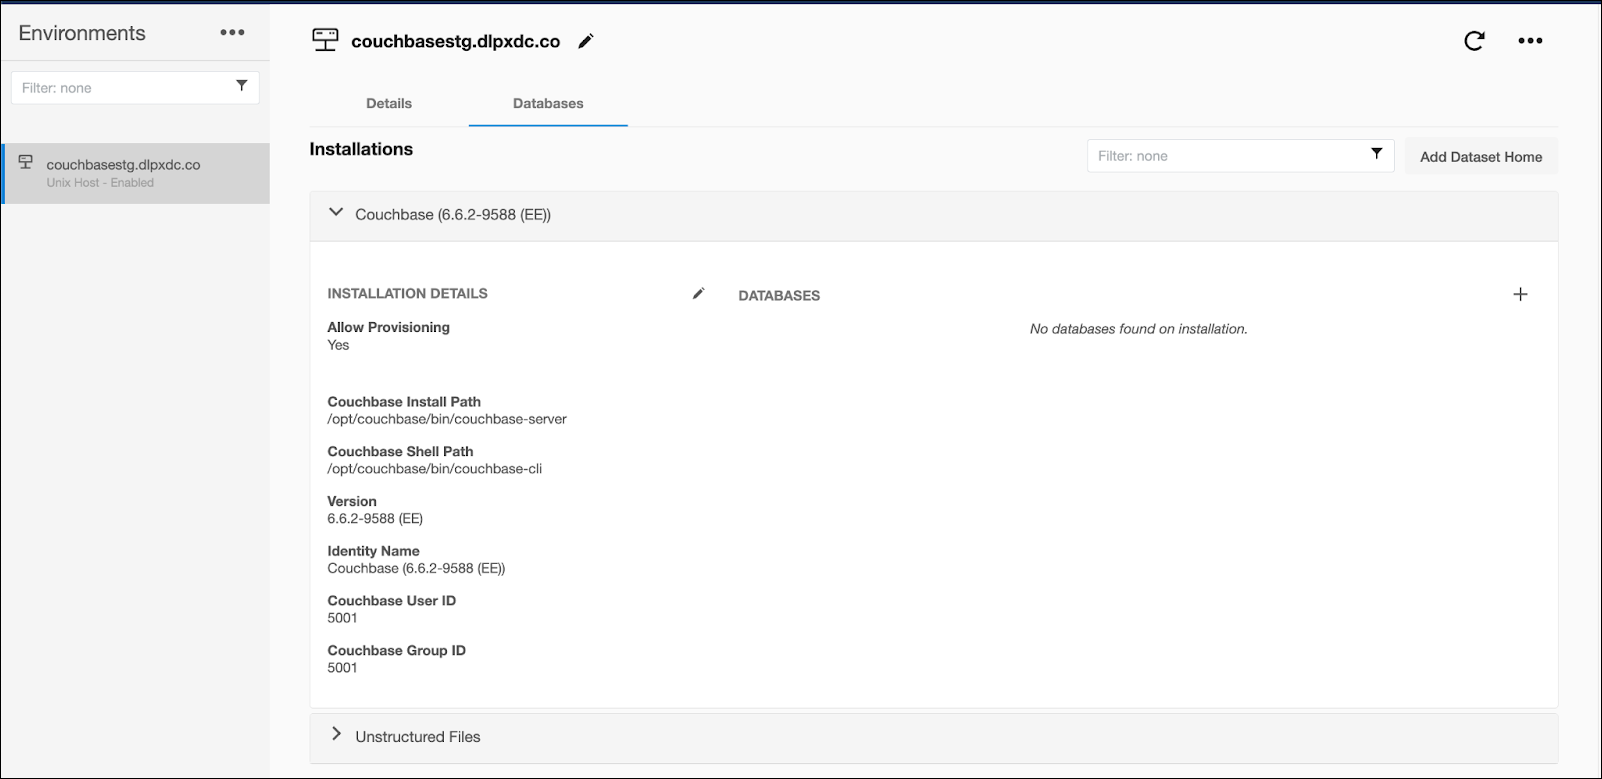1602x779 pixels.
Task: Edit Installation Details using the pencil icon
Action: (698, 293)
